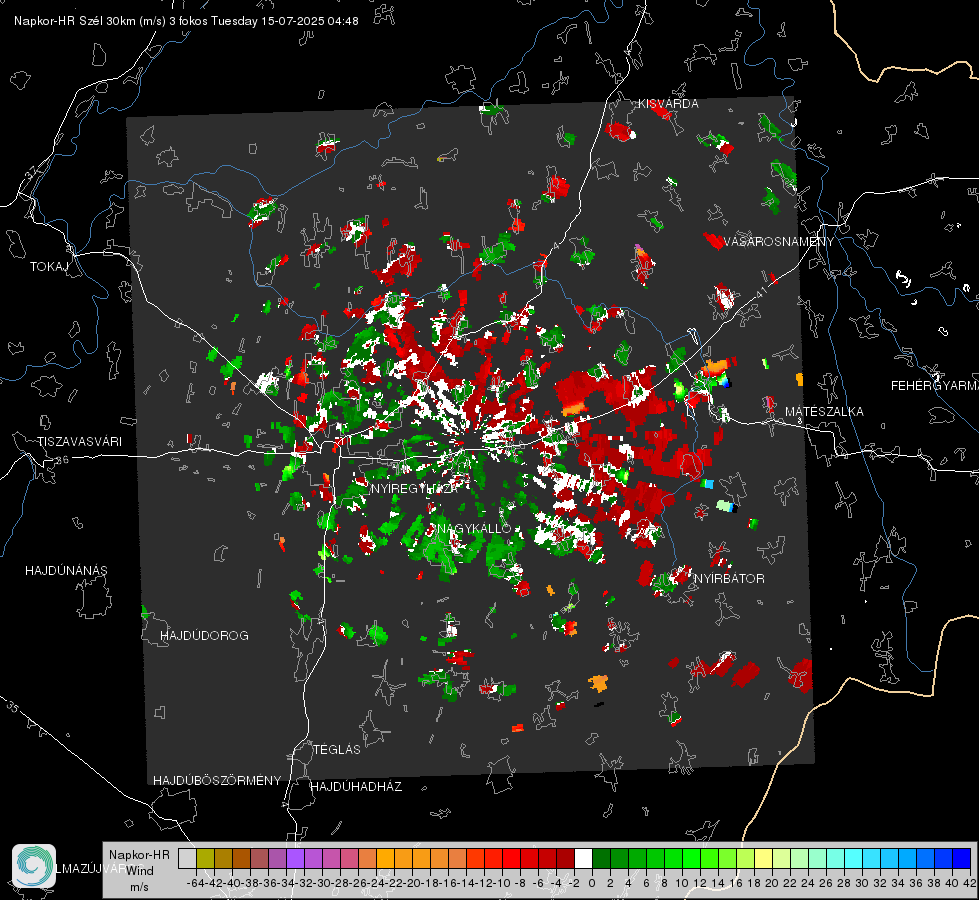Select the dark green swatch between 0 and 2

(601, 859)
